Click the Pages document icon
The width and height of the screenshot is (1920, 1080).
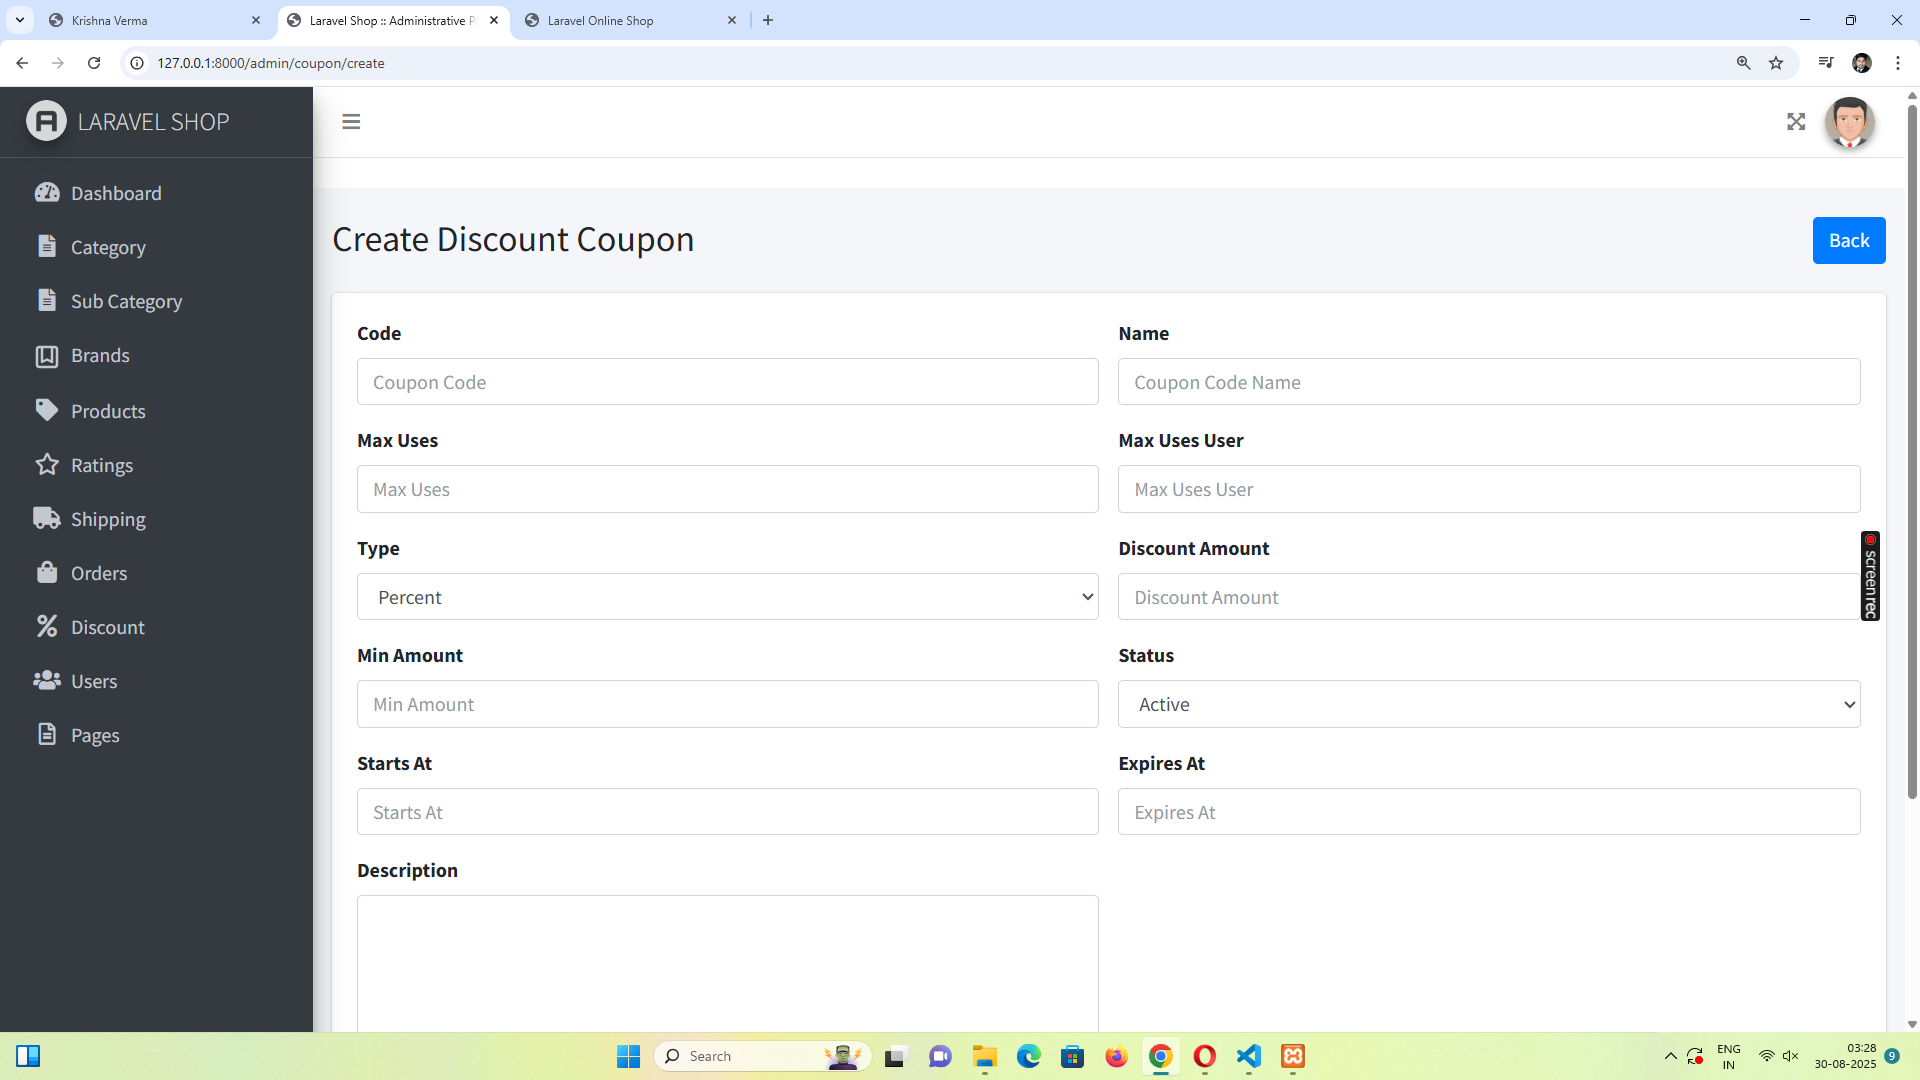point(47,734)
